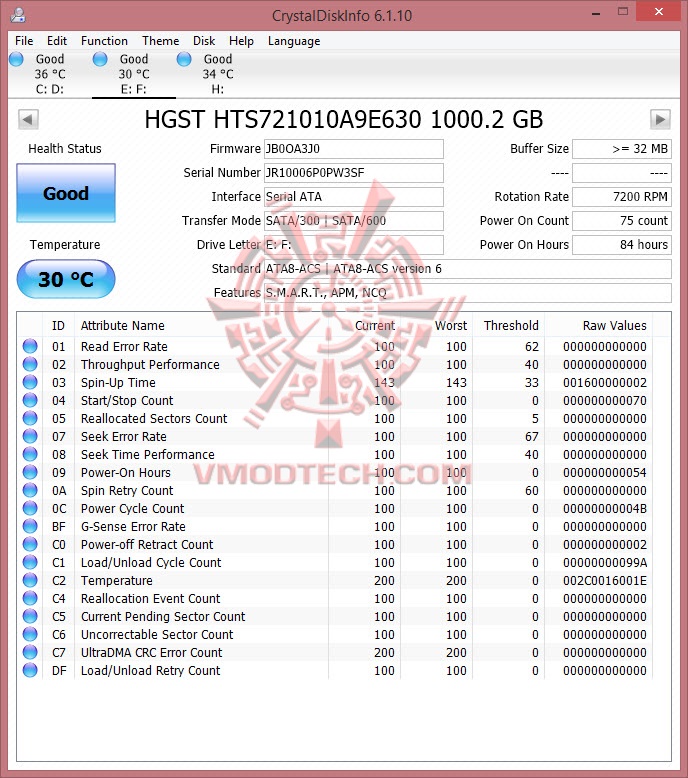The image size is (688, 778).
Task: Open the Language menu
Action: (294, 41)
